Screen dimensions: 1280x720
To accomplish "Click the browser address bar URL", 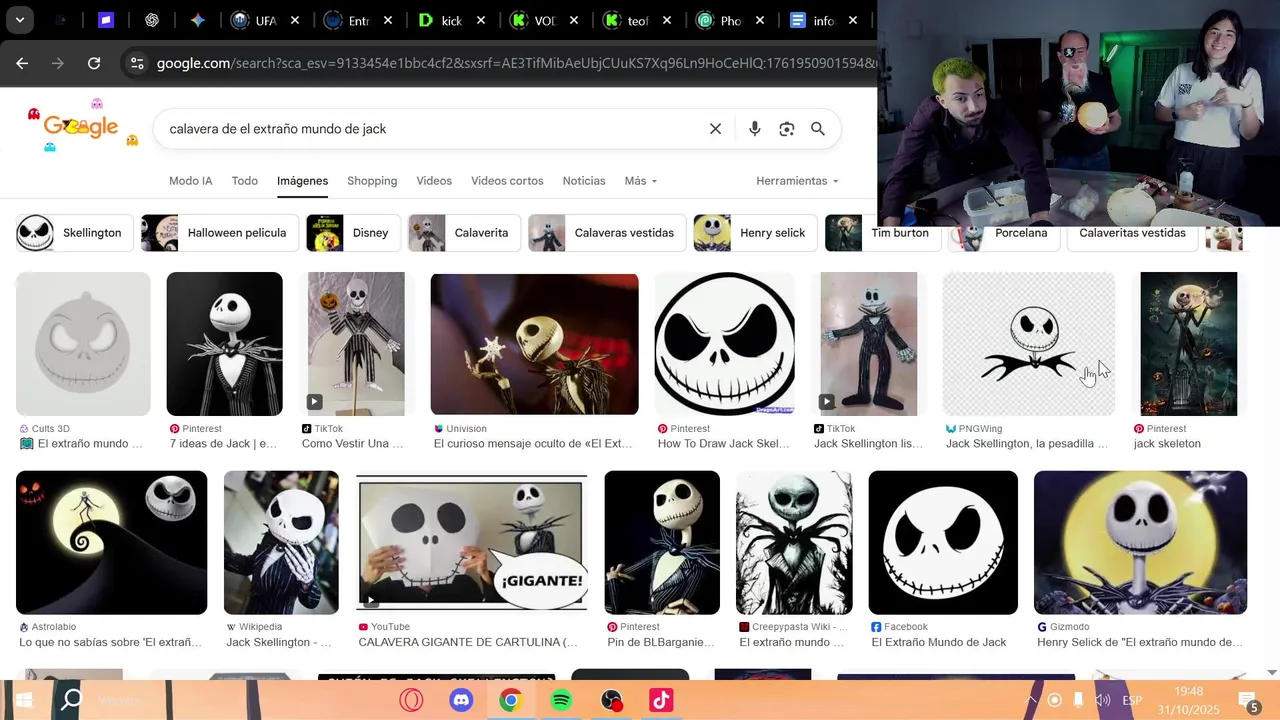I will click(515, 63).
